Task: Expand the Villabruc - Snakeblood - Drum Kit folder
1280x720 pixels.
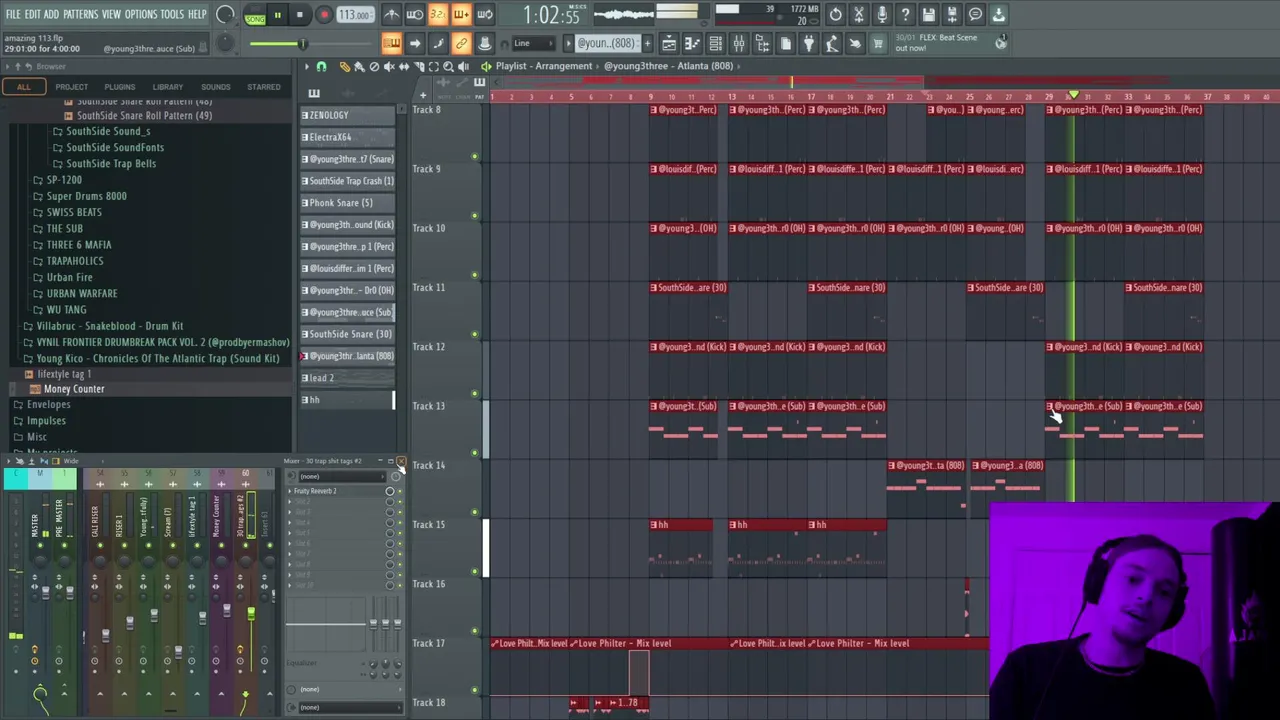Action: click(110, 326)
